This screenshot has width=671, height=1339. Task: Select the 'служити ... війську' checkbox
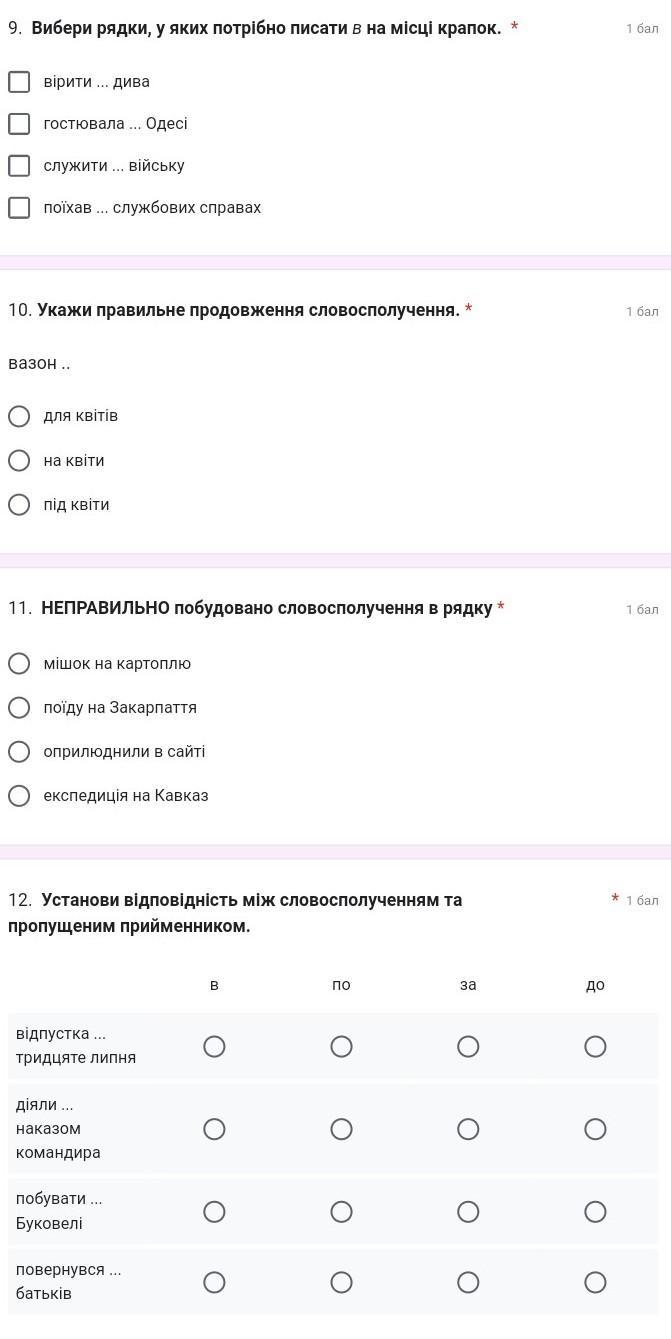19,166
